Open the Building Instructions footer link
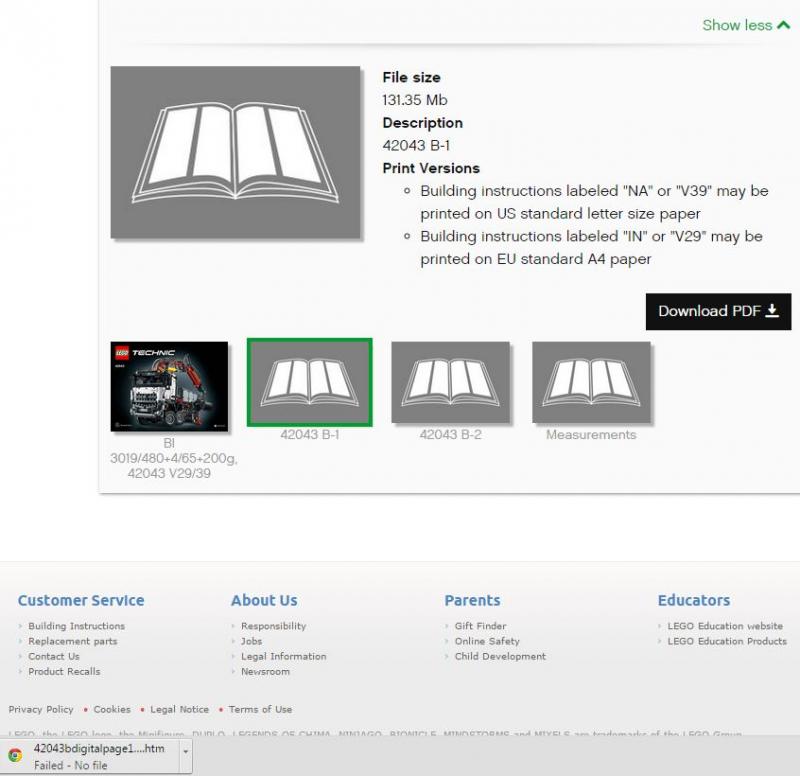Screen dimensions: 800x776 pyautogui.click(x=76, y=626)
